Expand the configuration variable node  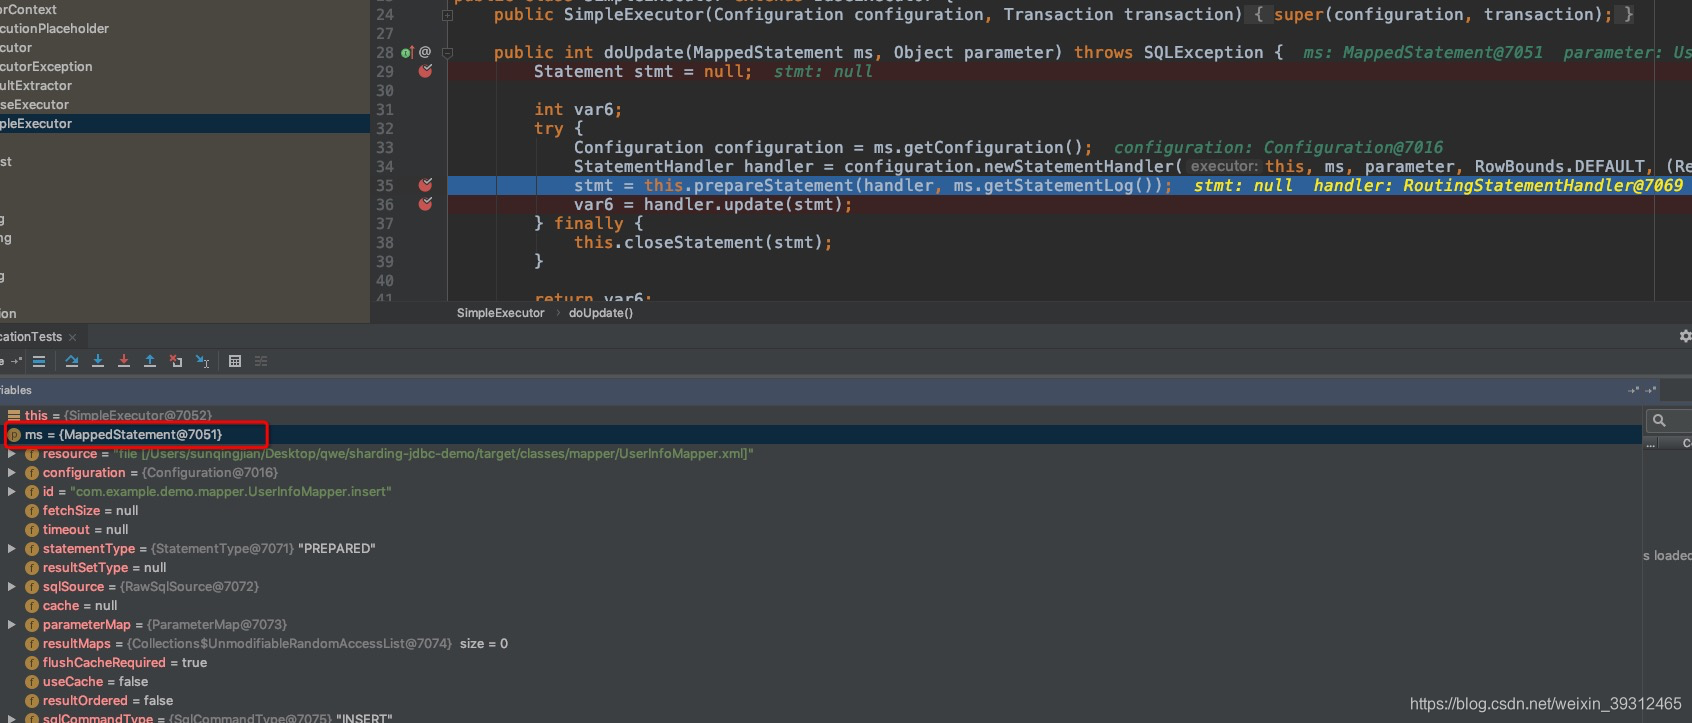[x=11, y=472]
